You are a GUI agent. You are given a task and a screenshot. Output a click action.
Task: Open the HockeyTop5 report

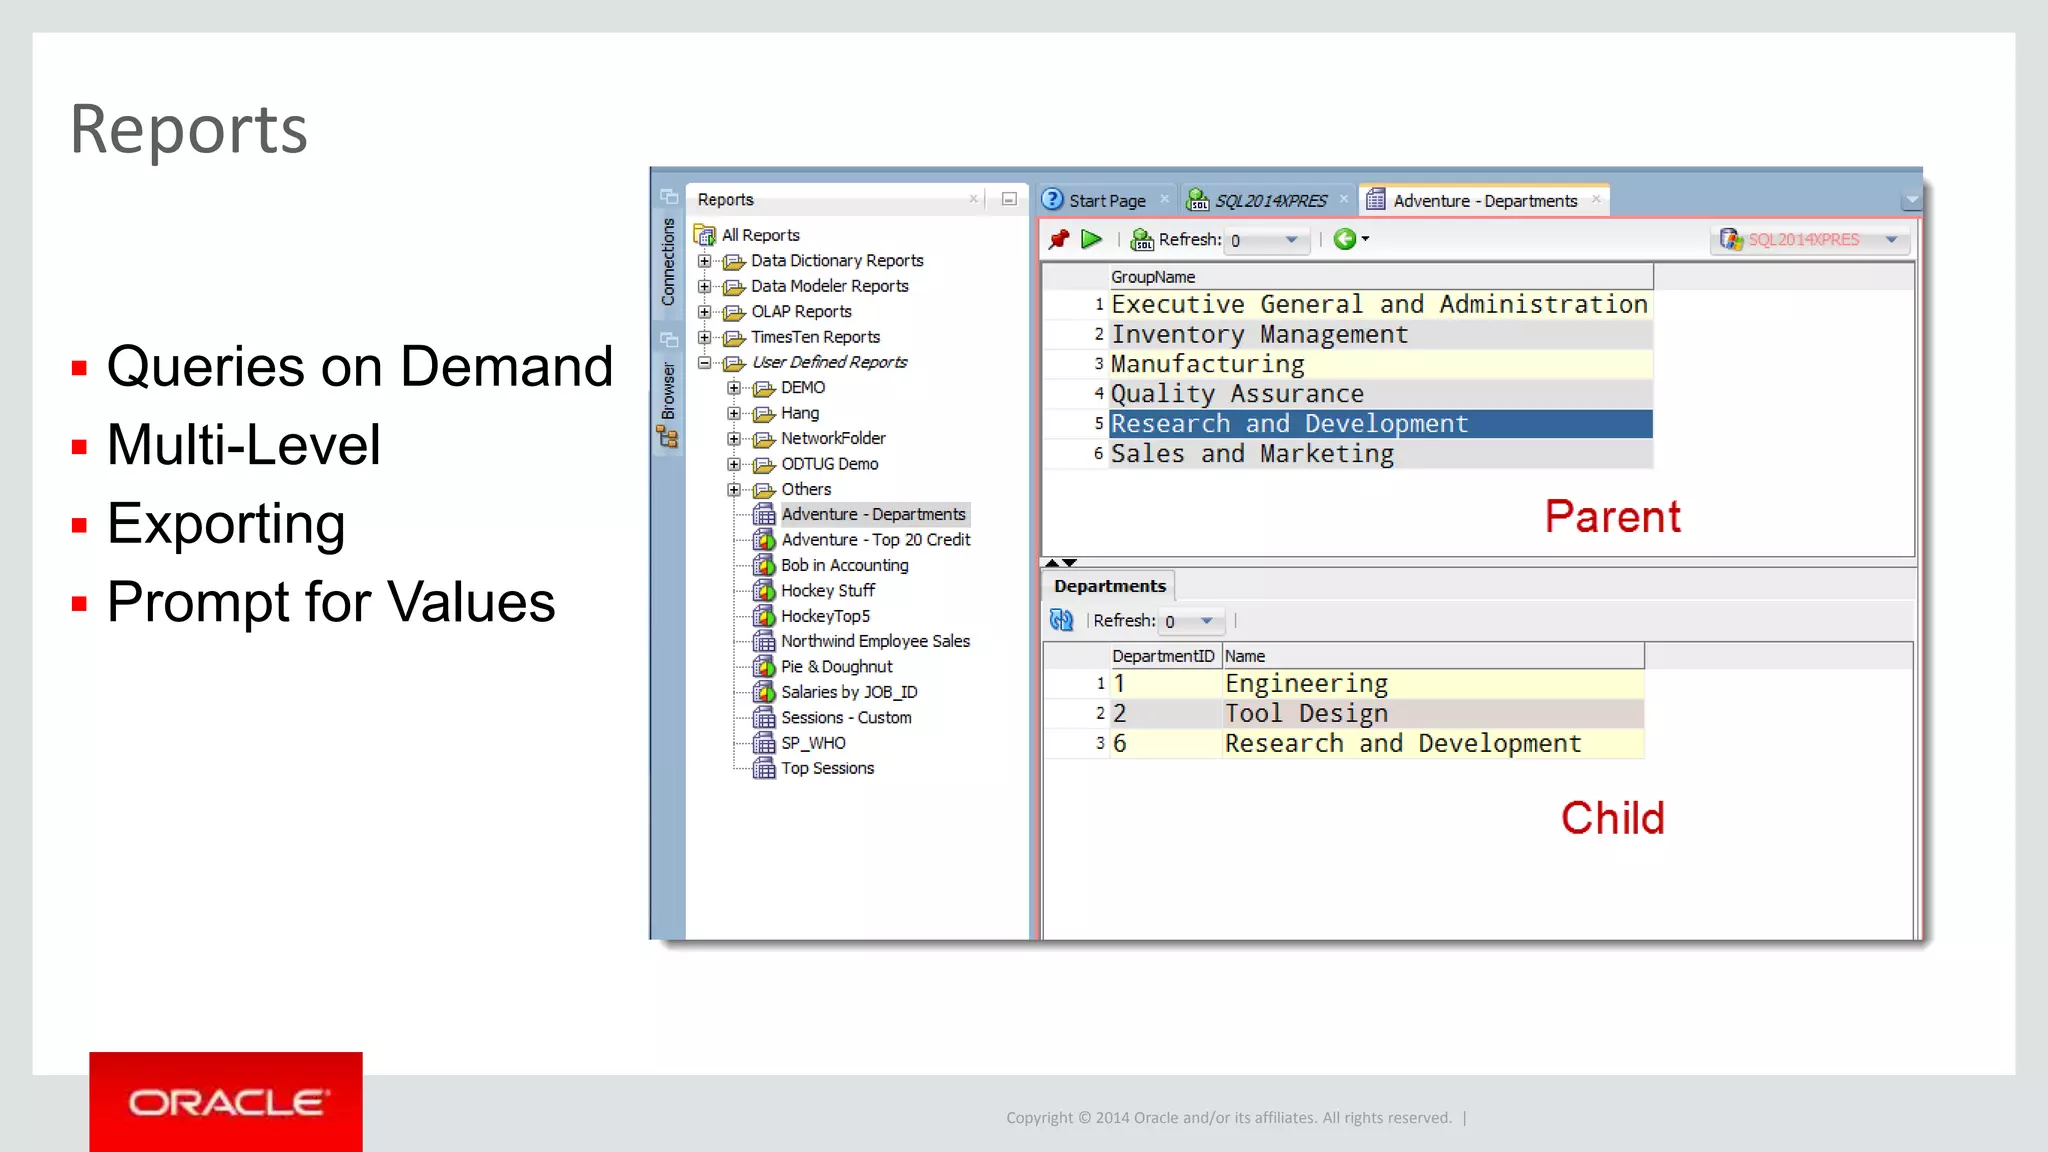[x=825, y=616]
